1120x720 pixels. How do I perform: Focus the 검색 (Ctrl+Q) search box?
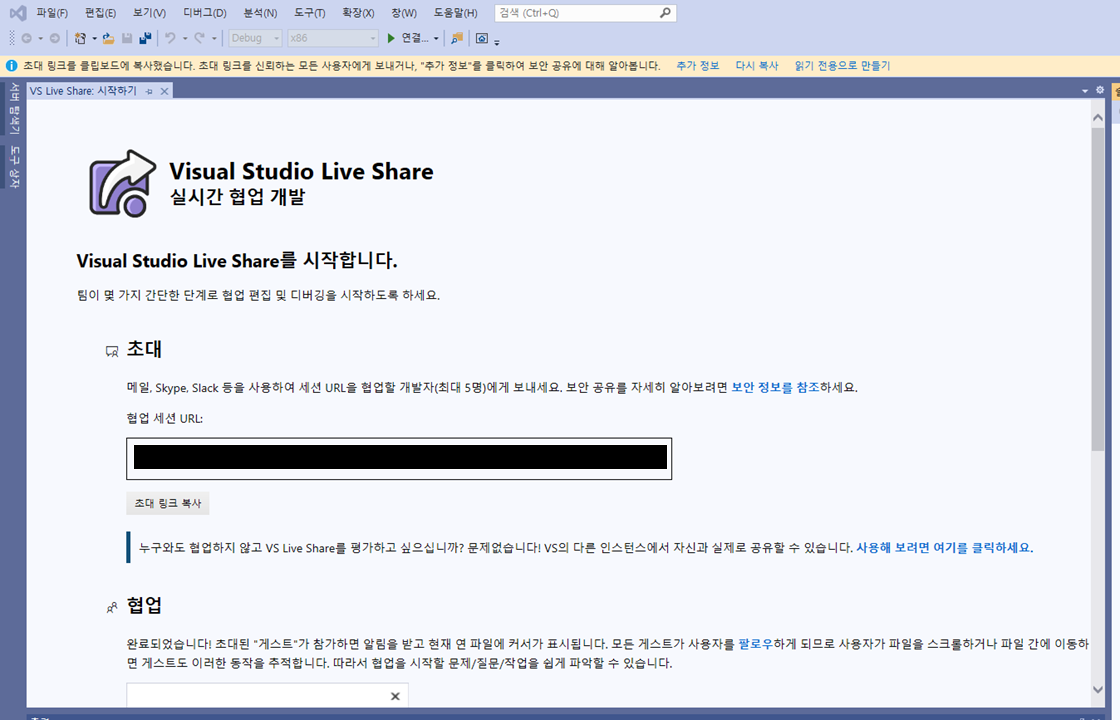coord(585,13)
